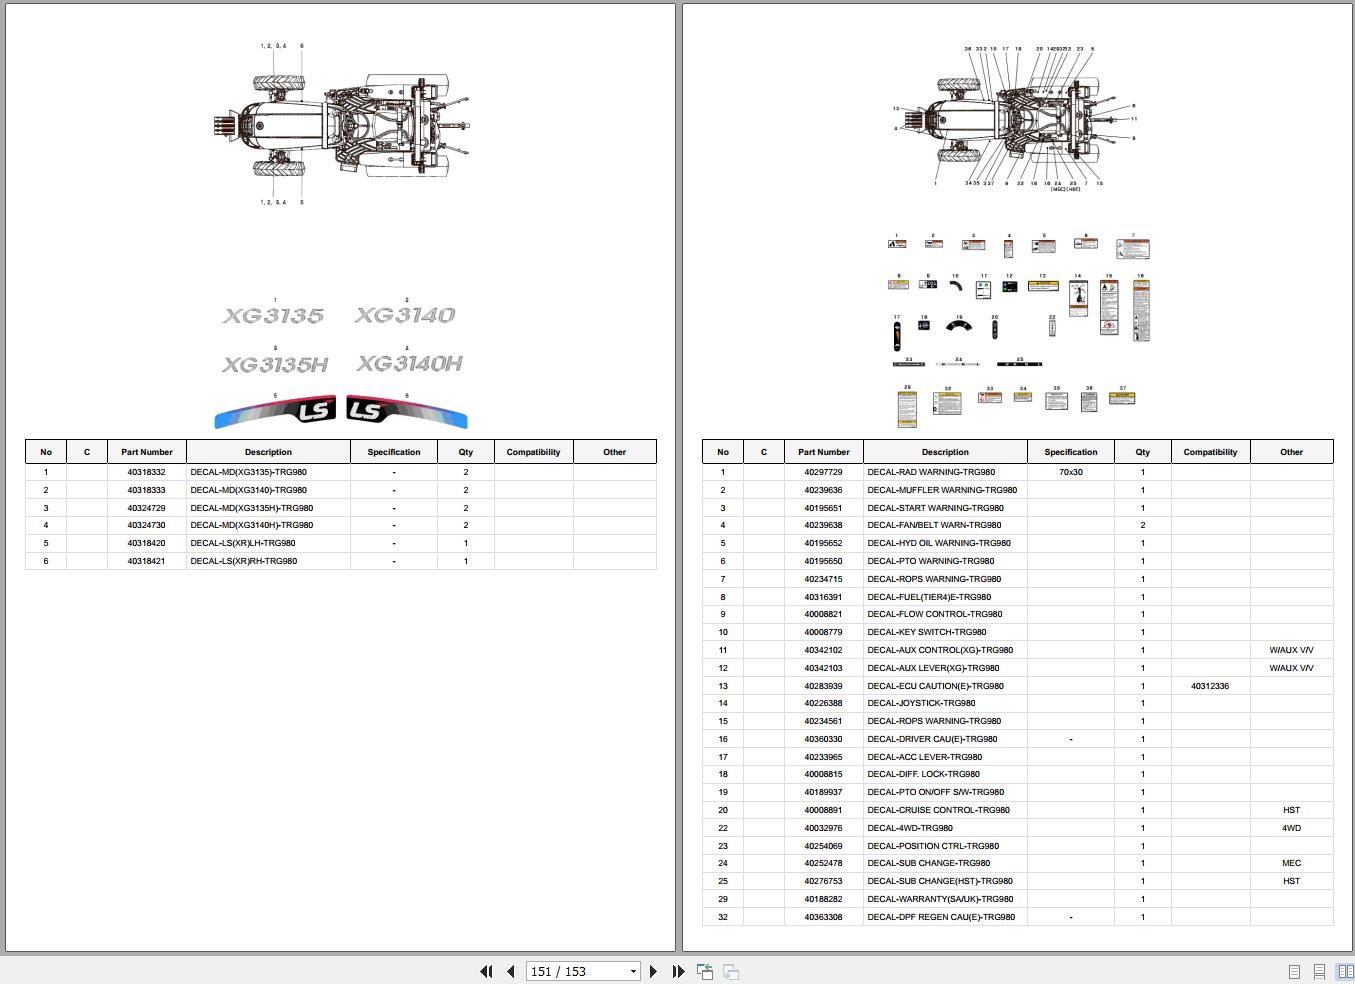Click the right table Description header
This screenshot has width=1355, height=984.
click(x=945, y=452)
